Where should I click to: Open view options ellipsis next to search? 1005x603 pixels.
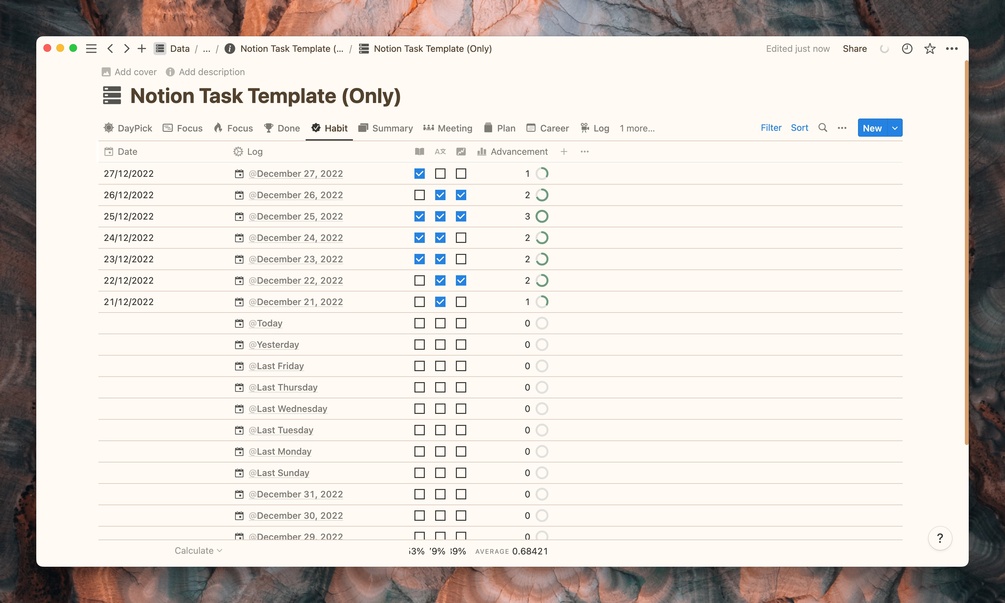click(x=842, y=128)
